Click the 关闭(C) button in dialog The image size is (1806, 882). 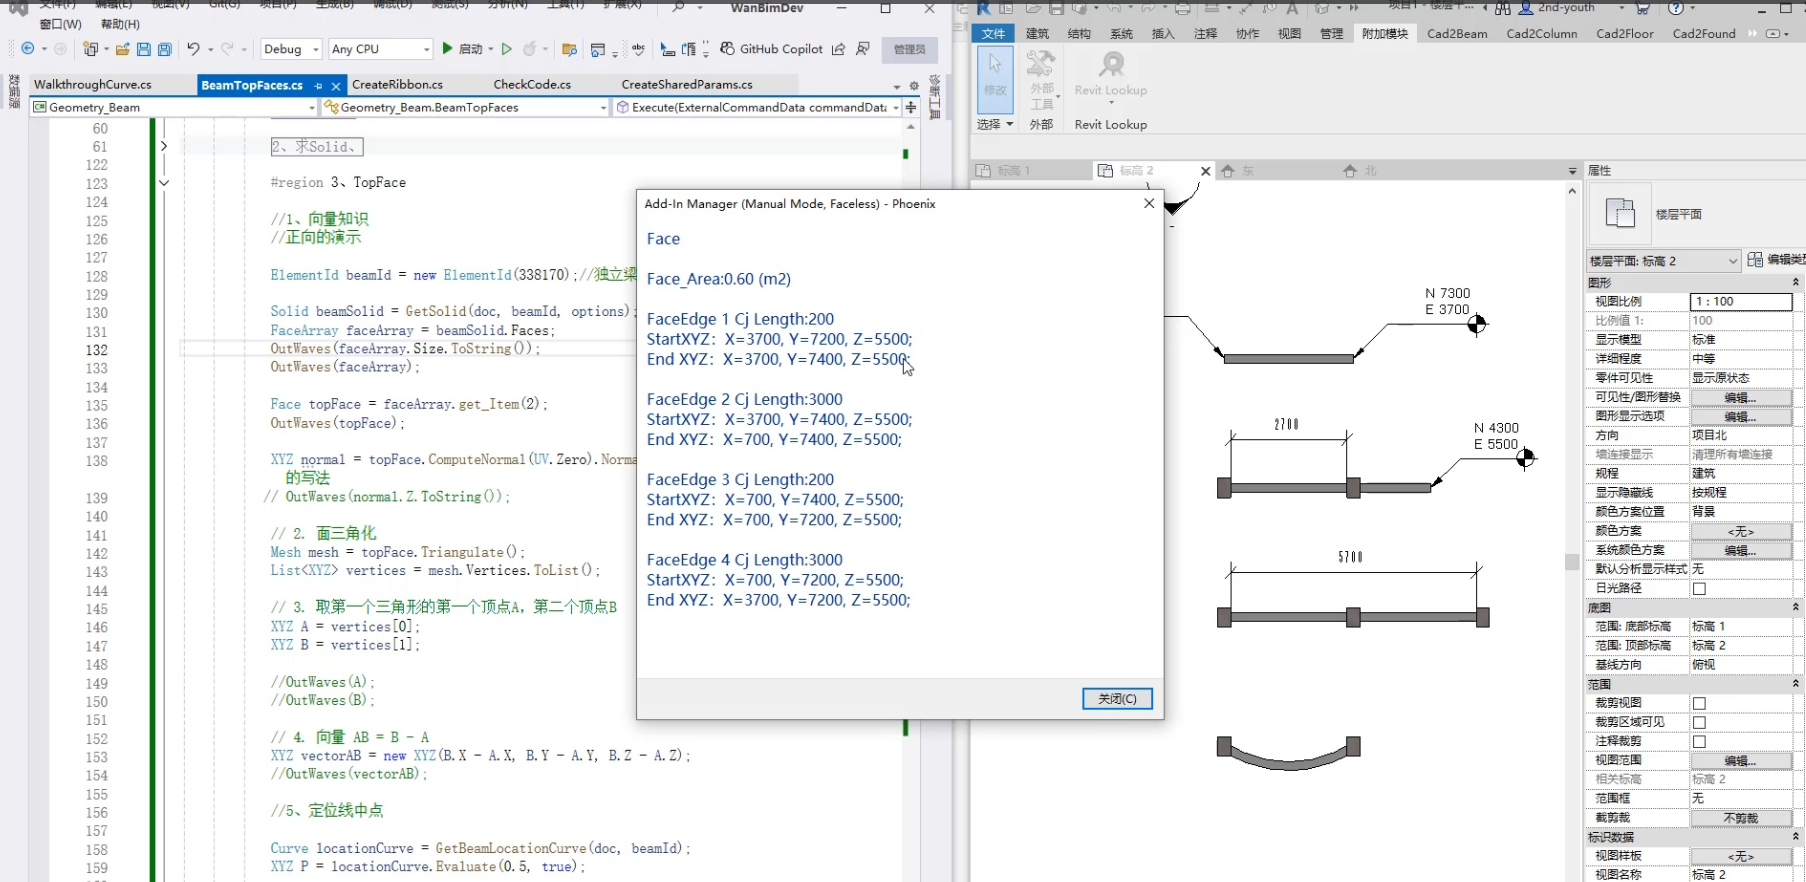click(1117, 699)
